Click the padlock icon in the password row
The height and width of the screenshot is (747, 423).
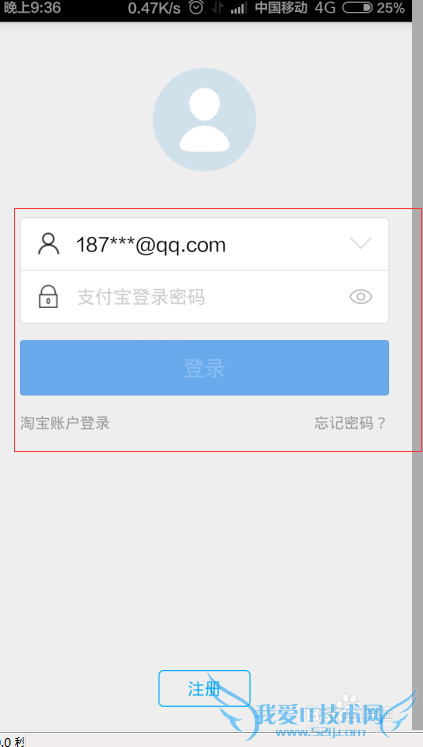(x=48, y=297)
